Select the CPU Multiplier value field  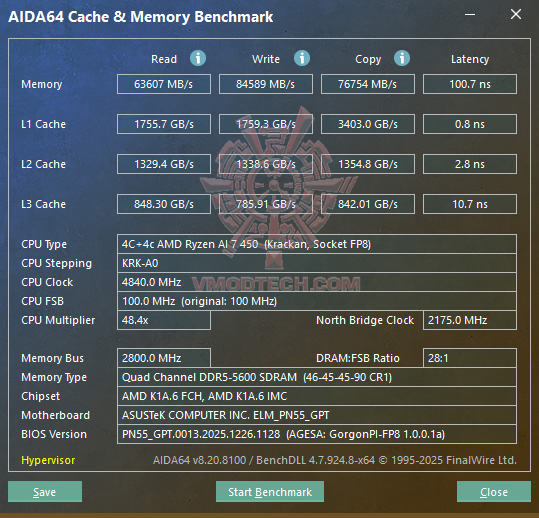[x=164, y=320]
